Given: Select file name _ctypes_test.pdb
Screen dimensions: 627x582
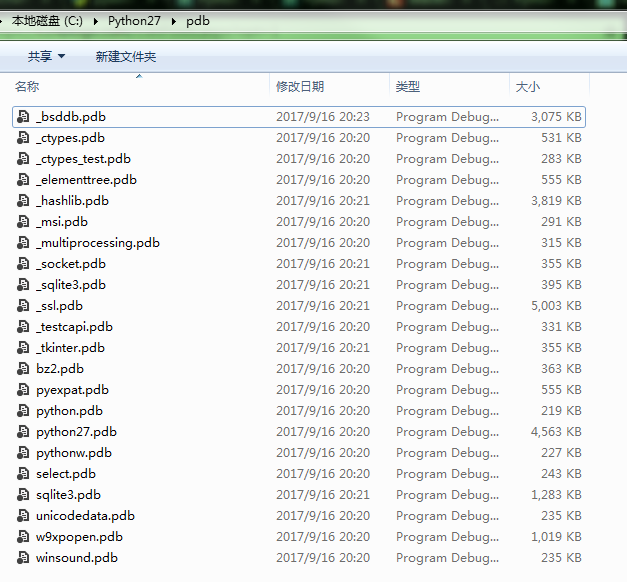Looking at the screenshot, I should [83, 159].
